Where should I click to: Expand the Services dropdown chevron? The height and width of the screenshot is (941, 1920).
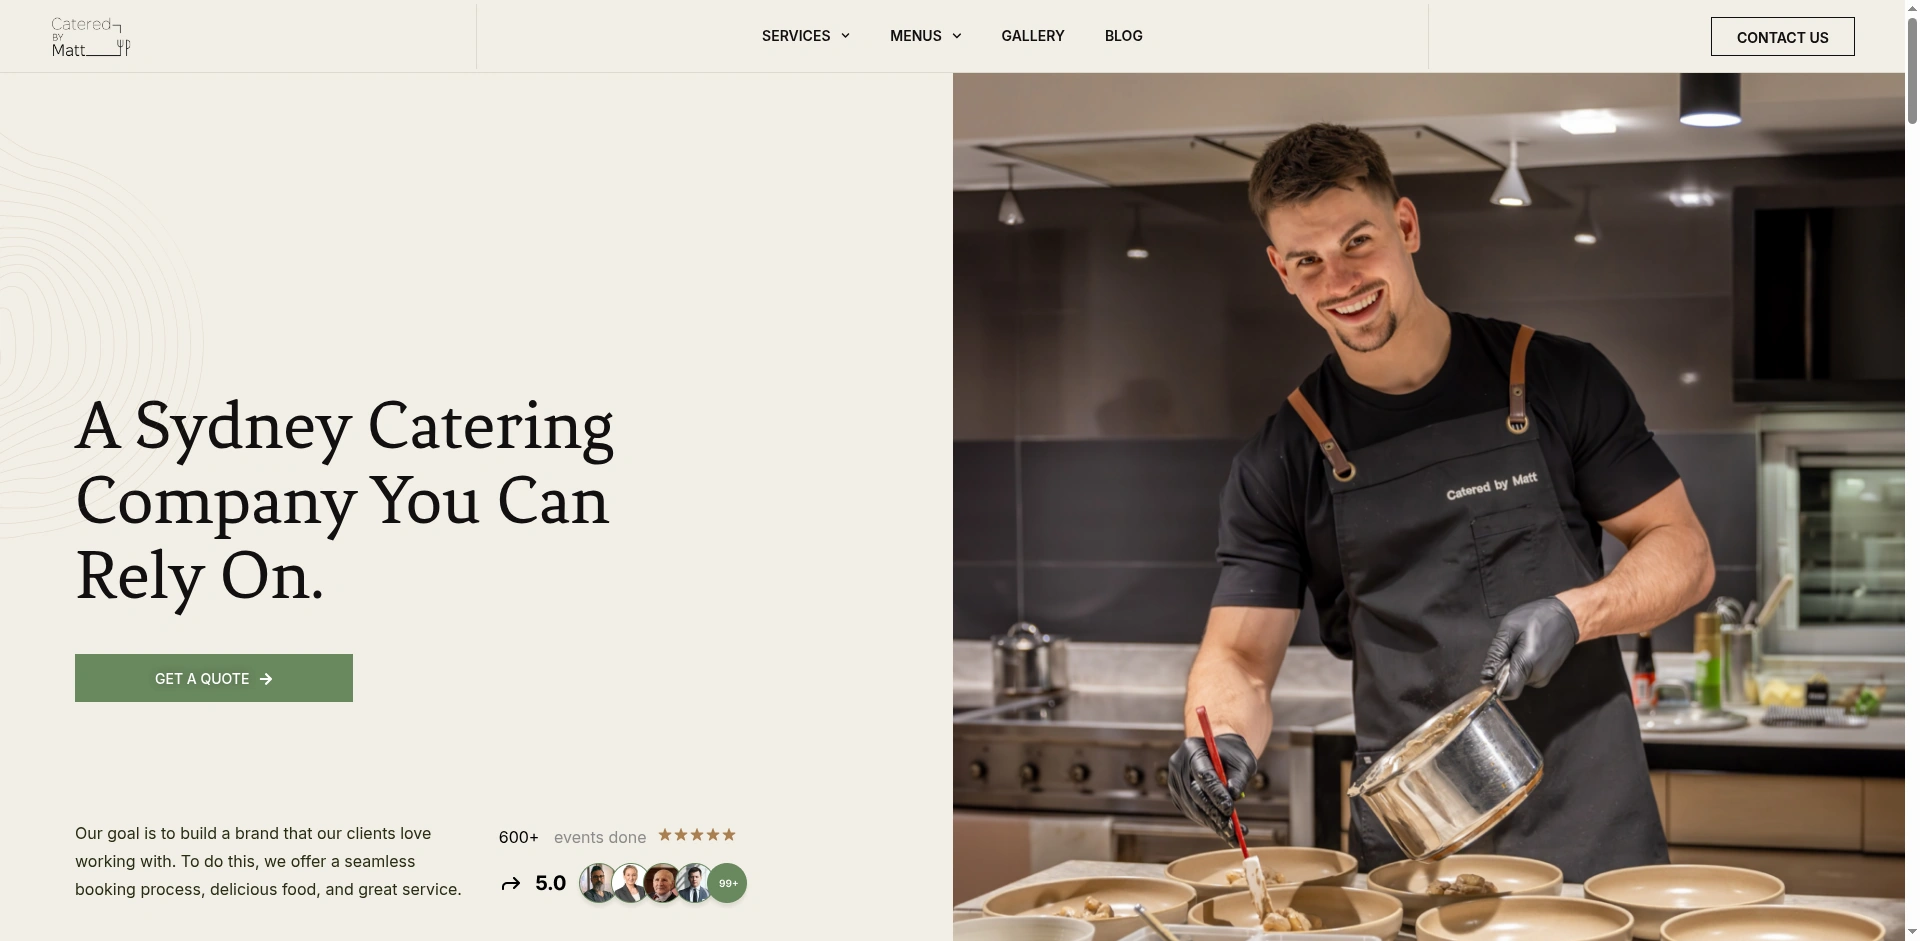[x=845, y=36]
